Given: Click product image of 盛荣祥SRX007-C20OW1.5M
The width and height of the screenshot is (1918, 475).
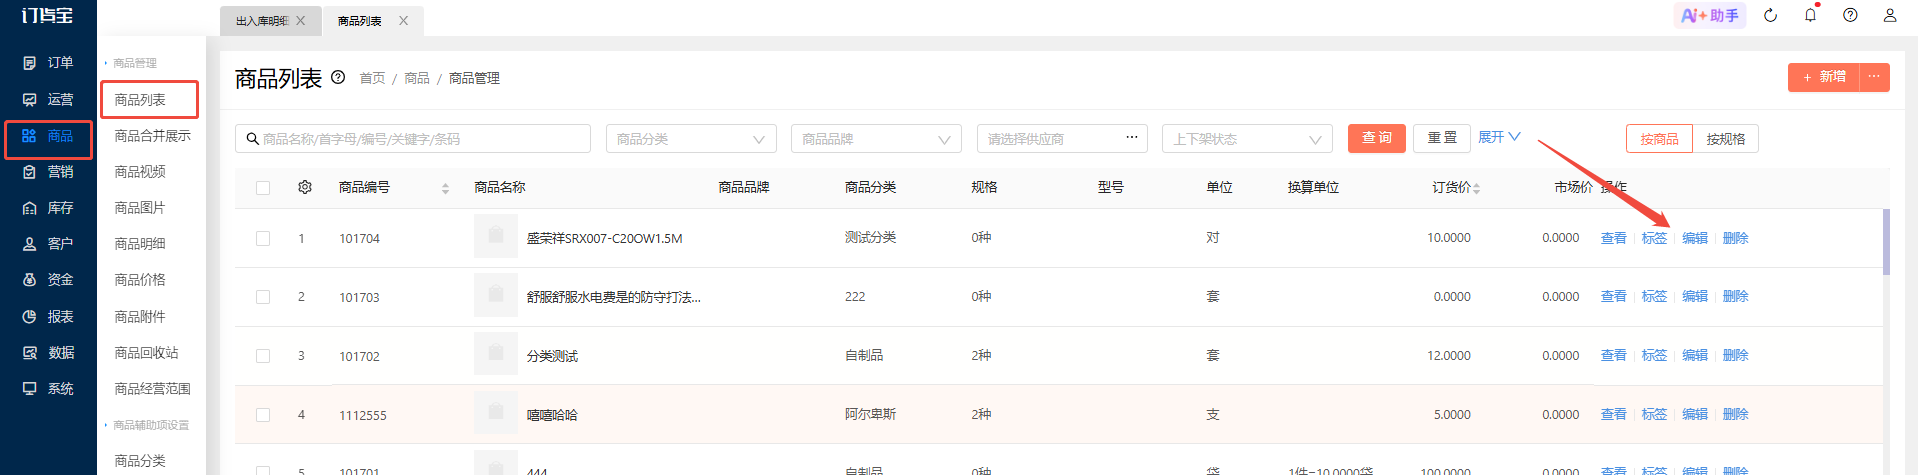Looking at the screenshot, I should point(496,237).
